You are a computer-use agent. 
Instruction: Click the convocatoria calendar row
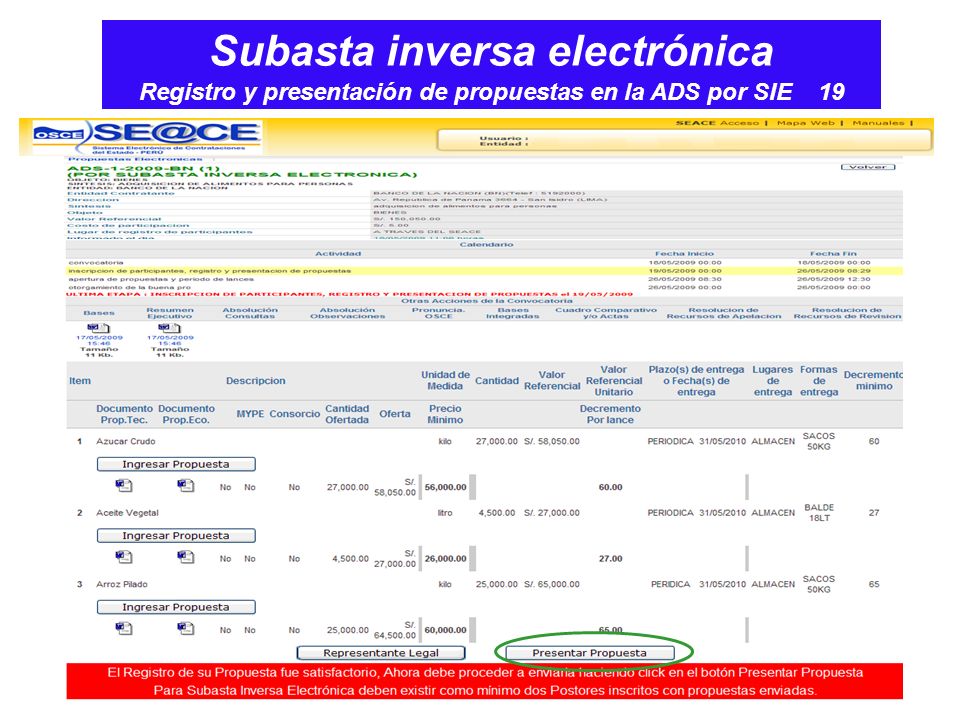click(x=484, y=263)
